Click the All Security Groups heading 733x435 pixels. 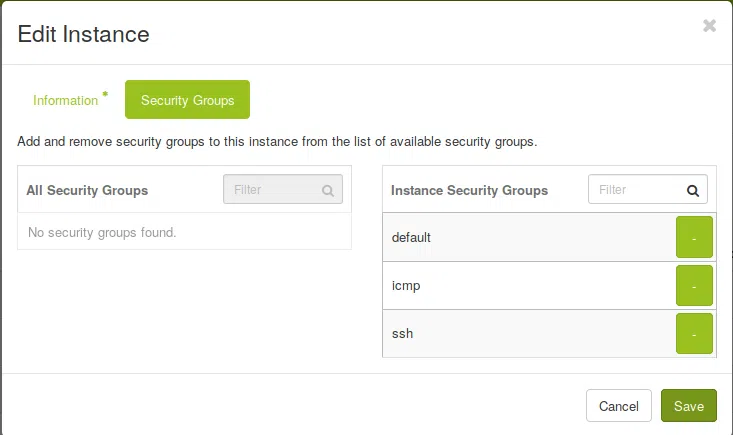pyautogui.click(x=87, y=190)
